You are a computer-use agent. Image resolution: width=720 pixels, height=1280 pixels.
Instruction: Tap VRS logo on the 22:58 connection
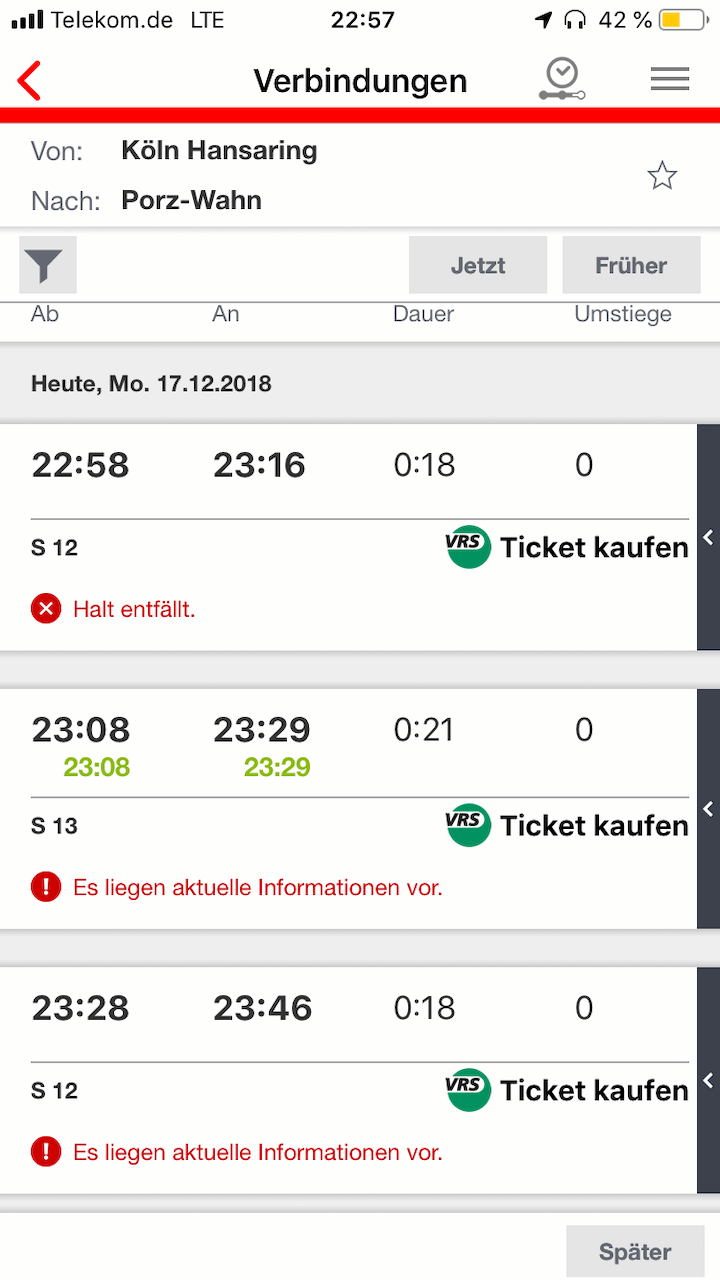point(468,547)
